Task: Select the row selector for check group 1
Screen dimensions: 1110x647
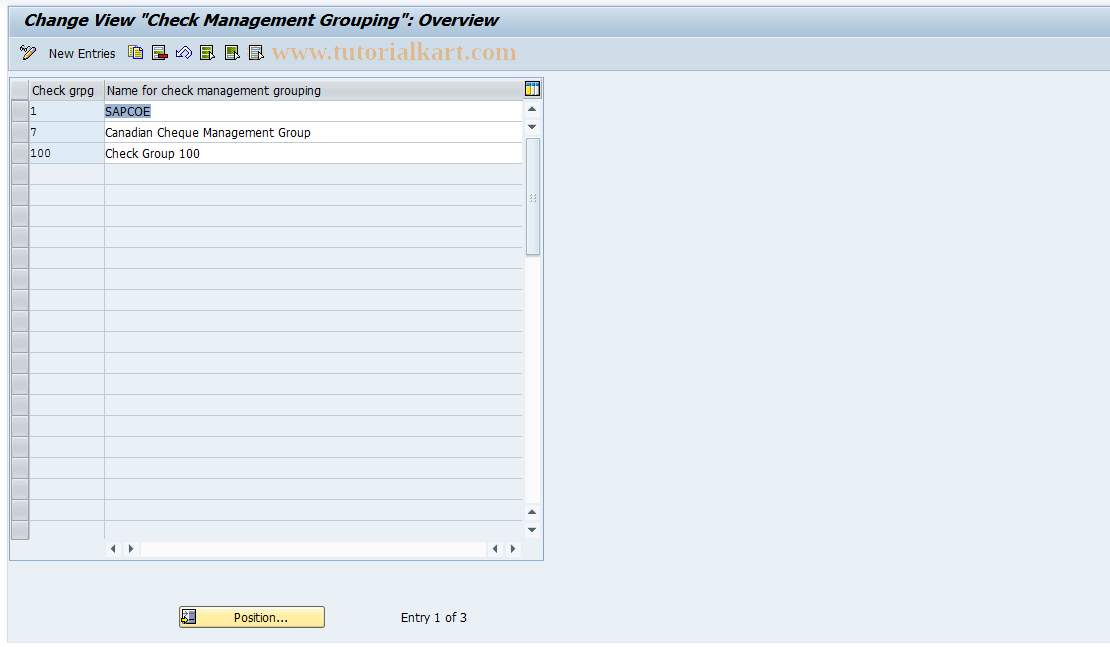Action: pyautogui.click(x=20, y=111)
